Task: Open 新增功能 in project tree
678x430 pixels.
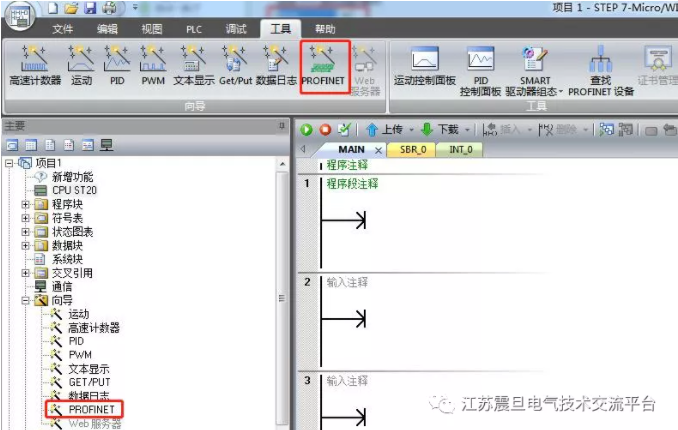Action: click(64, 176)
